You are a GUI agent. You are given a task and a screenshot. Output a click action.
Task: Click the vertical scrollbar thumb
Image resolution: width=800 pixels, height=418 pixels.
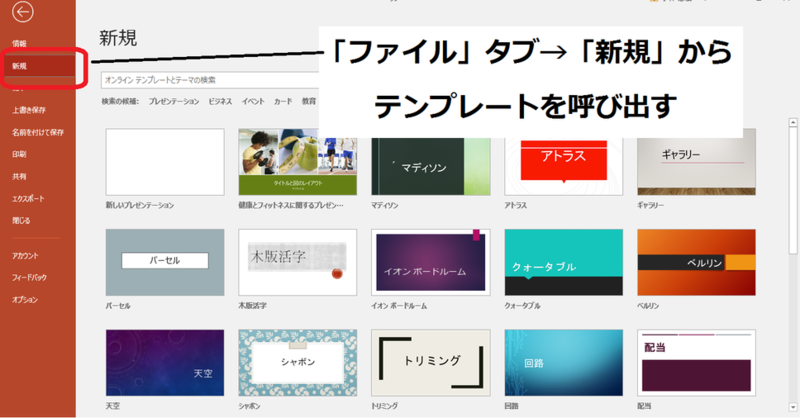793,189
